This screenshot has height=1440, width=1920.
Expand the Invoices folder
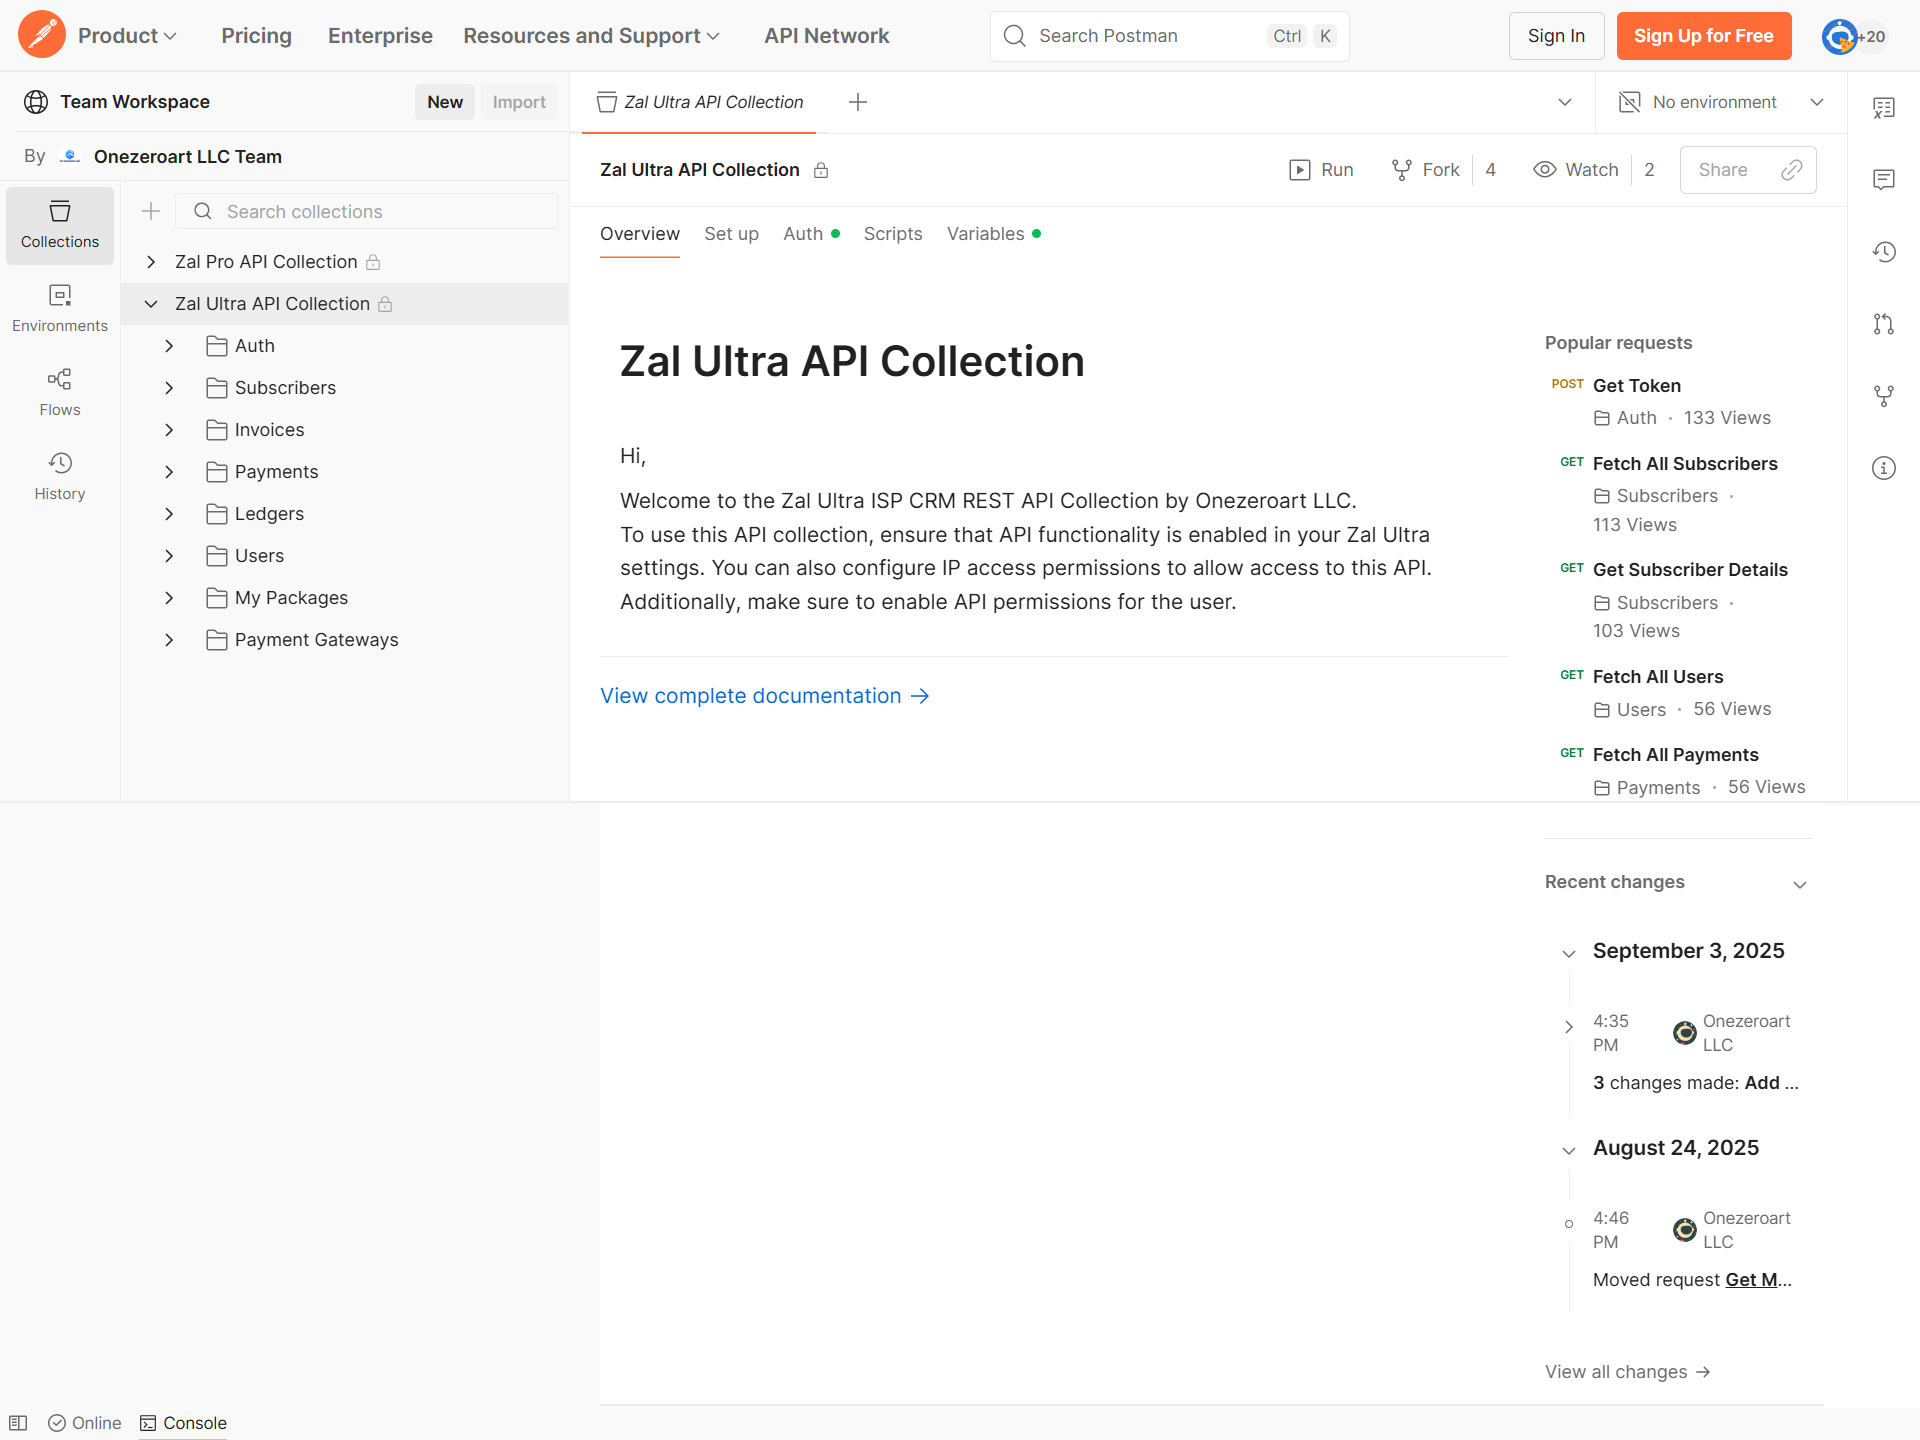click(169, 430)
